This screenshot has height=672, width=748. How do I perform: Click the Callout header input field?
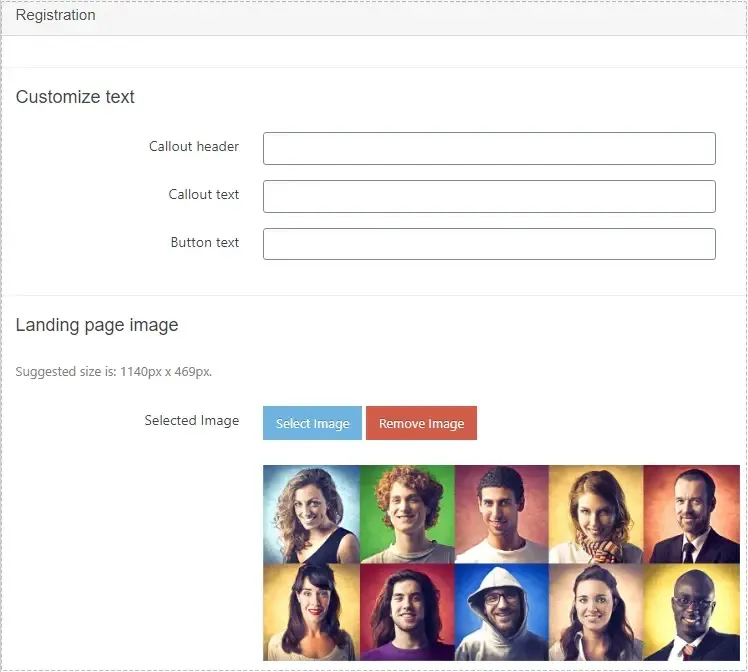pos(489,148)
